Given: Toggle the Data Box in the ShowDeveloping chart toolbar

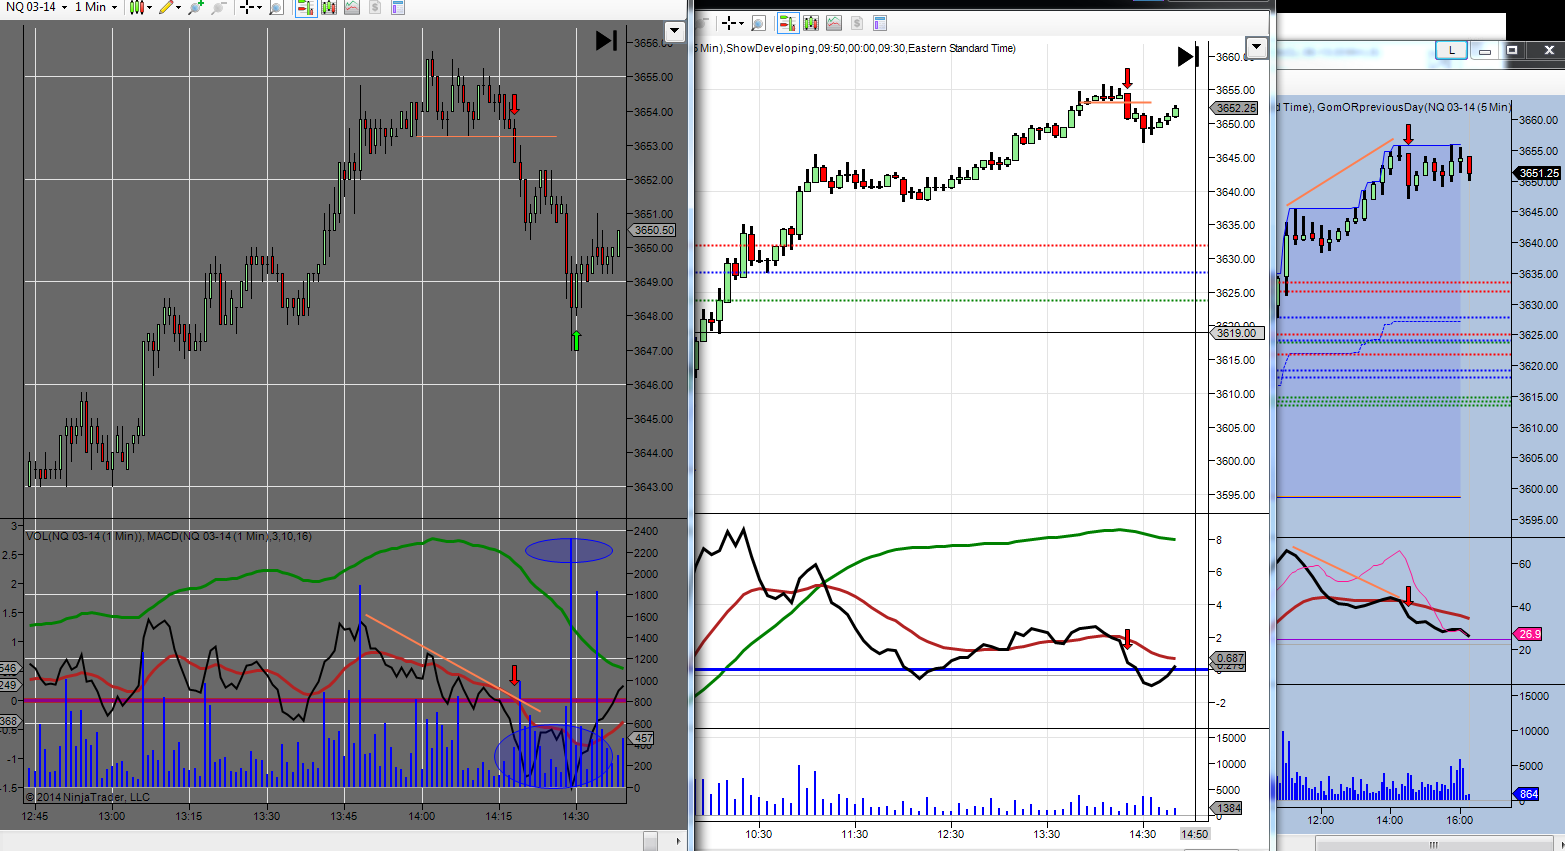Looking at the screenshot, I should click(758, 23).
